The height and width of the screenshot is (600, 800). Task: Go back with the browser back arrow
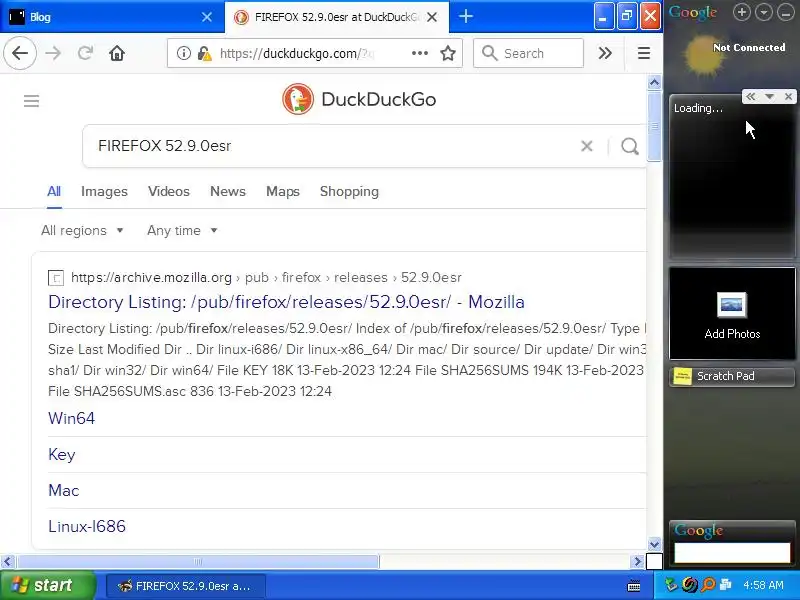20,53
